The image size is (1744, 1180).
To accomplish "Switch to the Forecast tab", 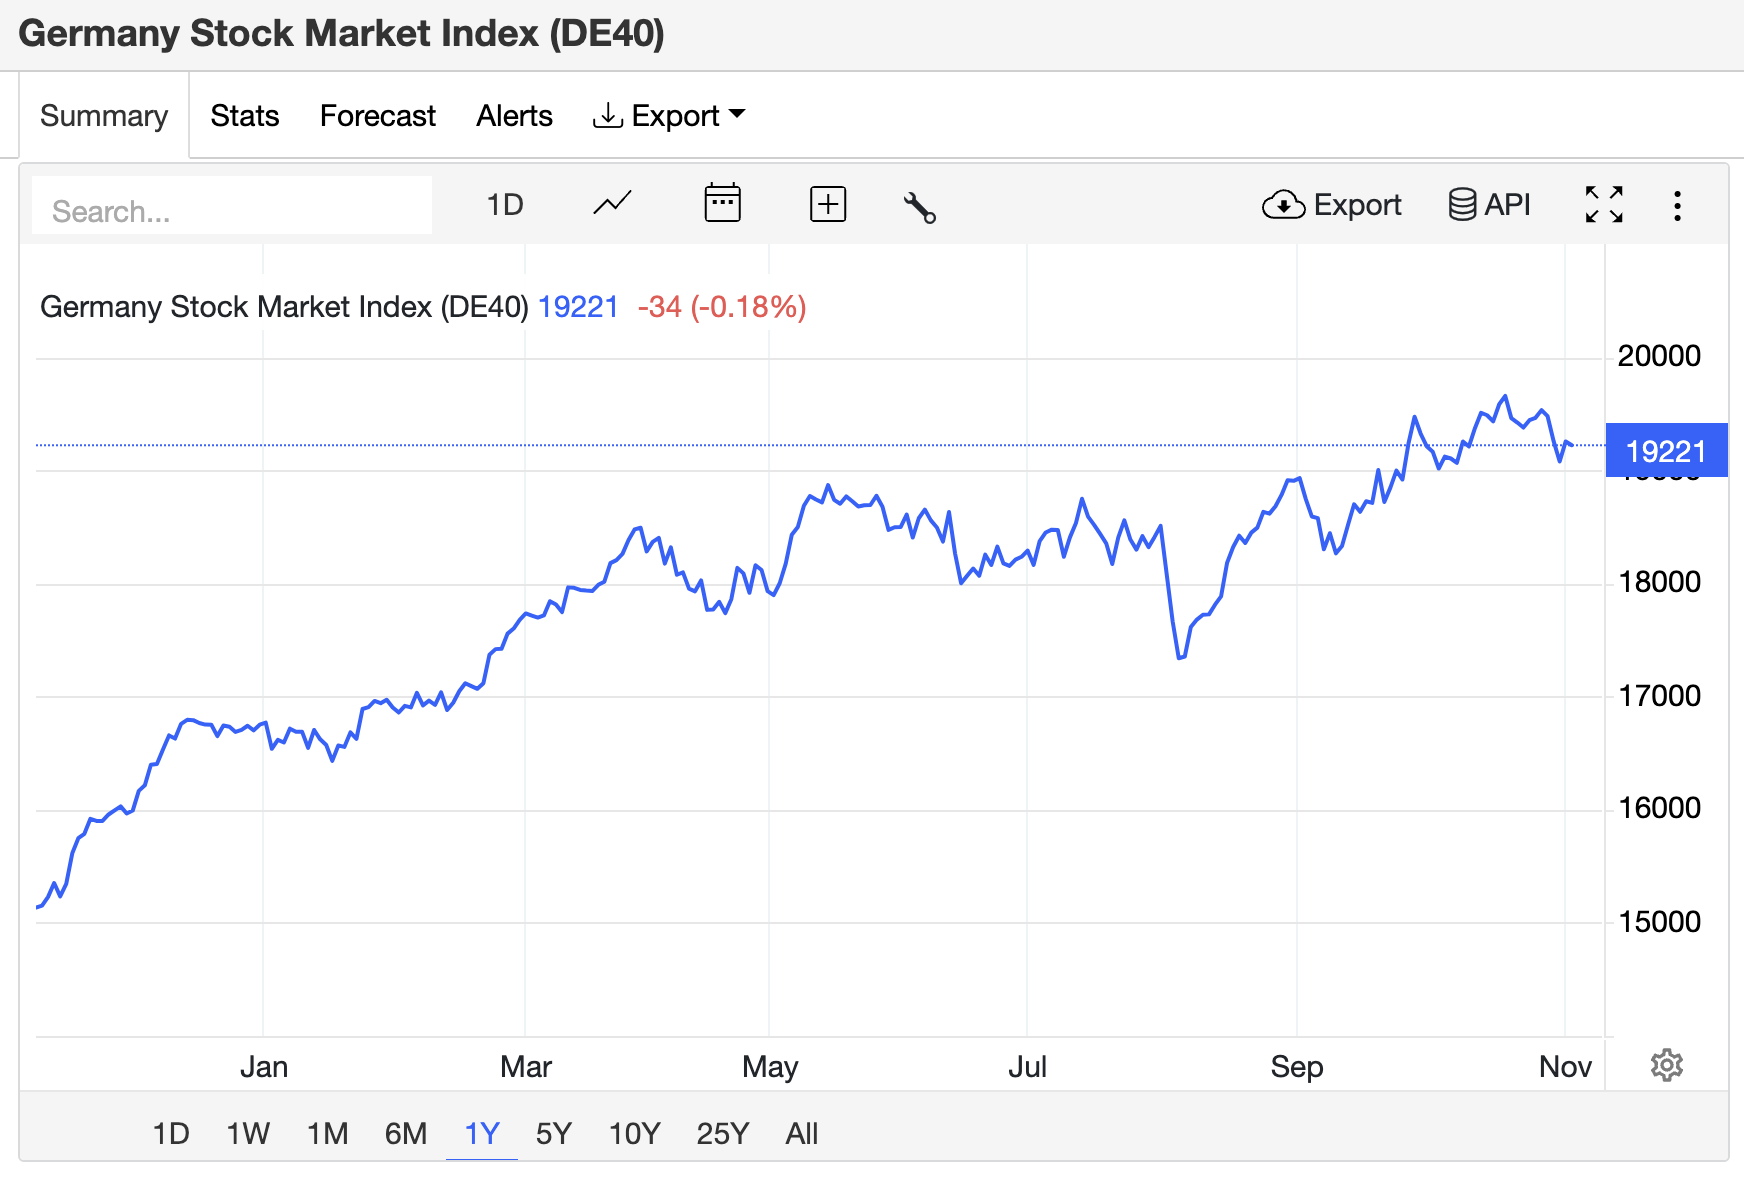I will pos(378,116).
